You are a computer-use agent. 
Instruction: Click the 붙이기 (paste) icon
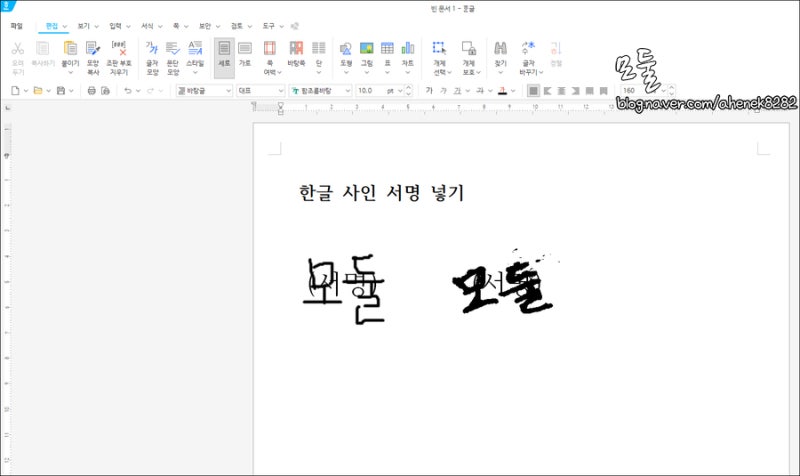[x=70, y=49]
